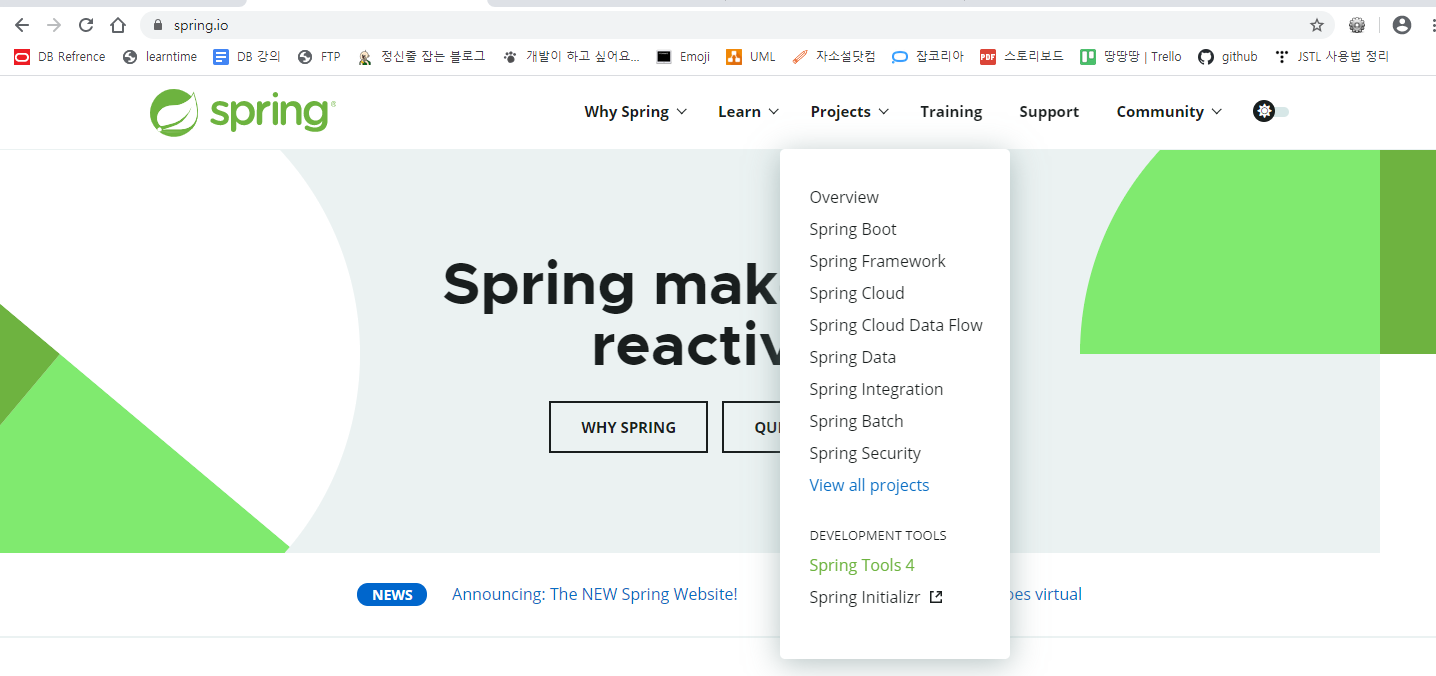Image resolution: width=1436 pixels, height=676 pixels.
Task: Open Spring Security project
Action: [865, 453]
